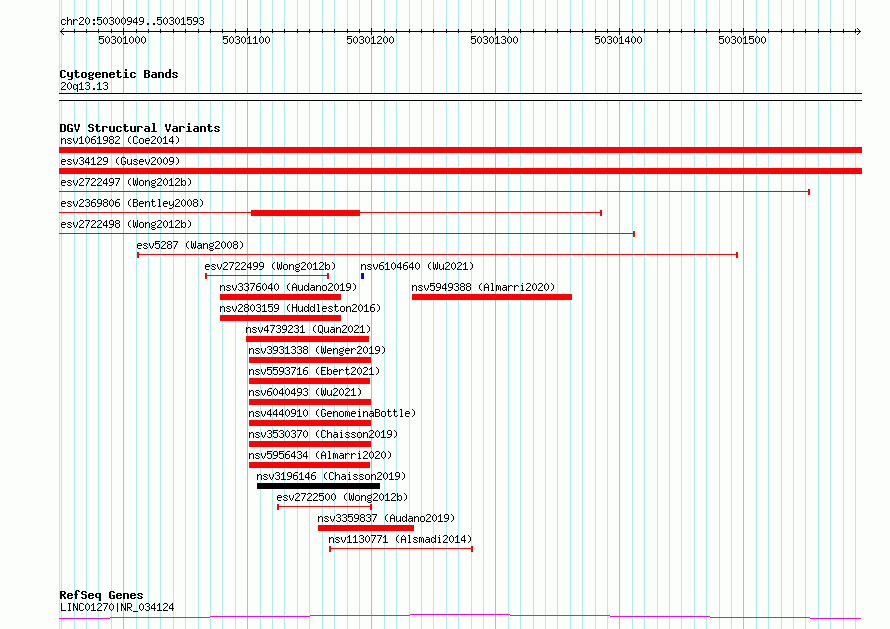This screenshot has width=890, height=629.
Task: Click the thin red line under nsv1130771
Action: (401, 549)
